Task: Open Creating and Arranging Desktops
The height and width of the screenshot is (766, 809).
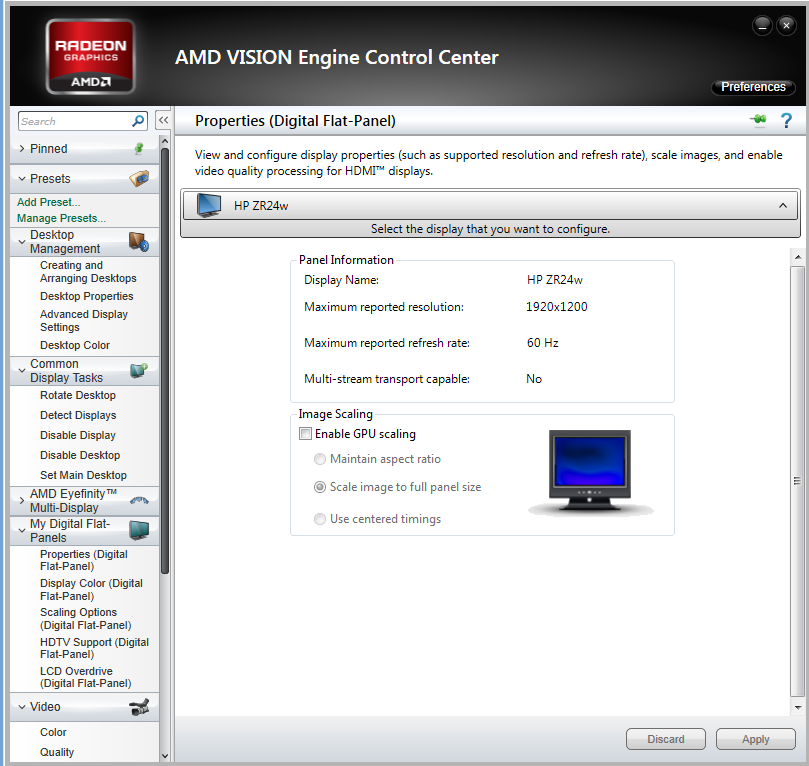Action: (x=88, y=271)
